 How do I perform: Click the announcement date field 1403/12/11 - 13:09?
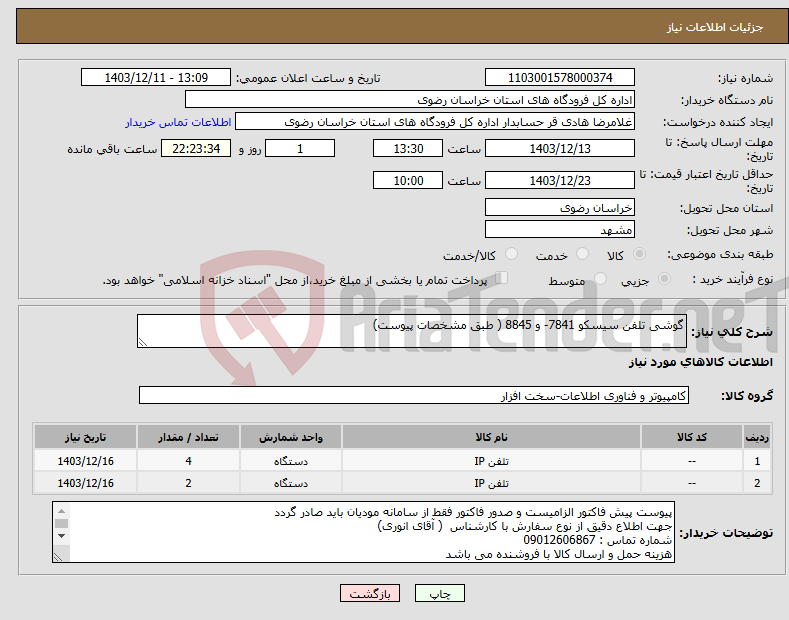(x=155, y=78)
